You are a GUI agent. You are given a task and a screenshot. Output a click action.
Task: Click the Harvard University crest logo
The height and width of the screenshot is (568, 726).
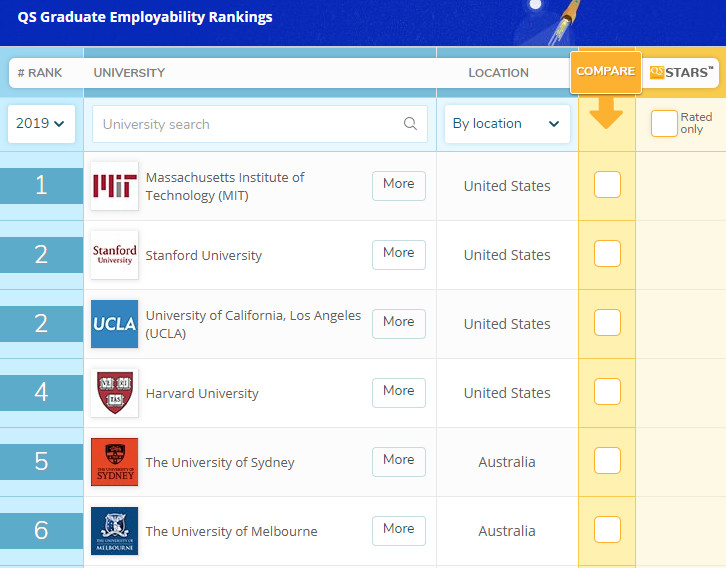[114, 393]
